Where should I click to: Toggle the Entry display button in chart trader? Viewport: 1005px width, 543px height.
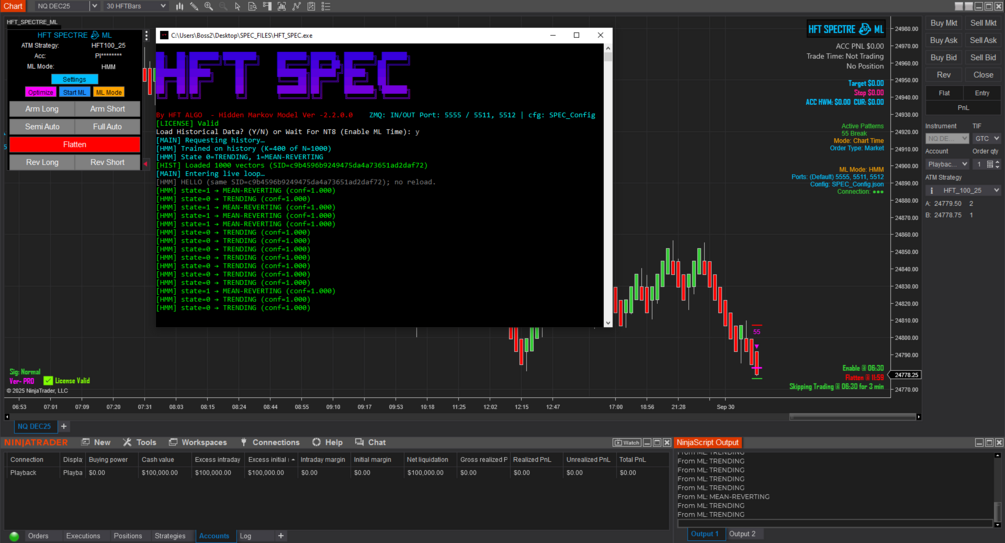(982, 93)
